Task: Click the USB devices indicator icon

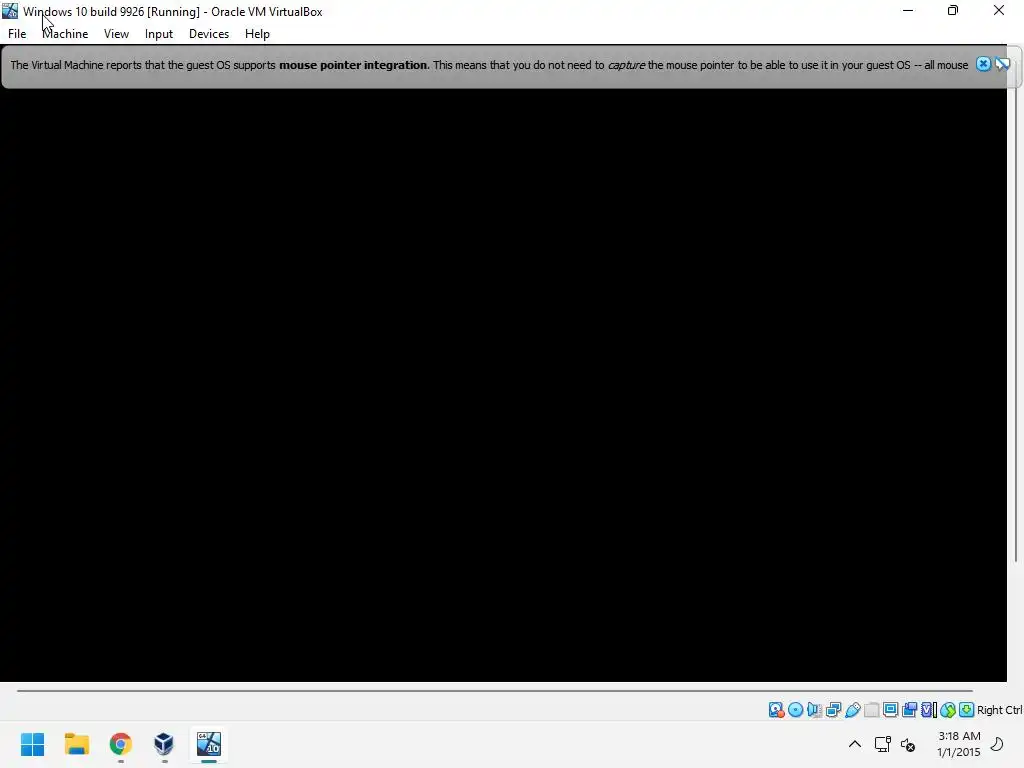Action: click(x=852, y=710)
